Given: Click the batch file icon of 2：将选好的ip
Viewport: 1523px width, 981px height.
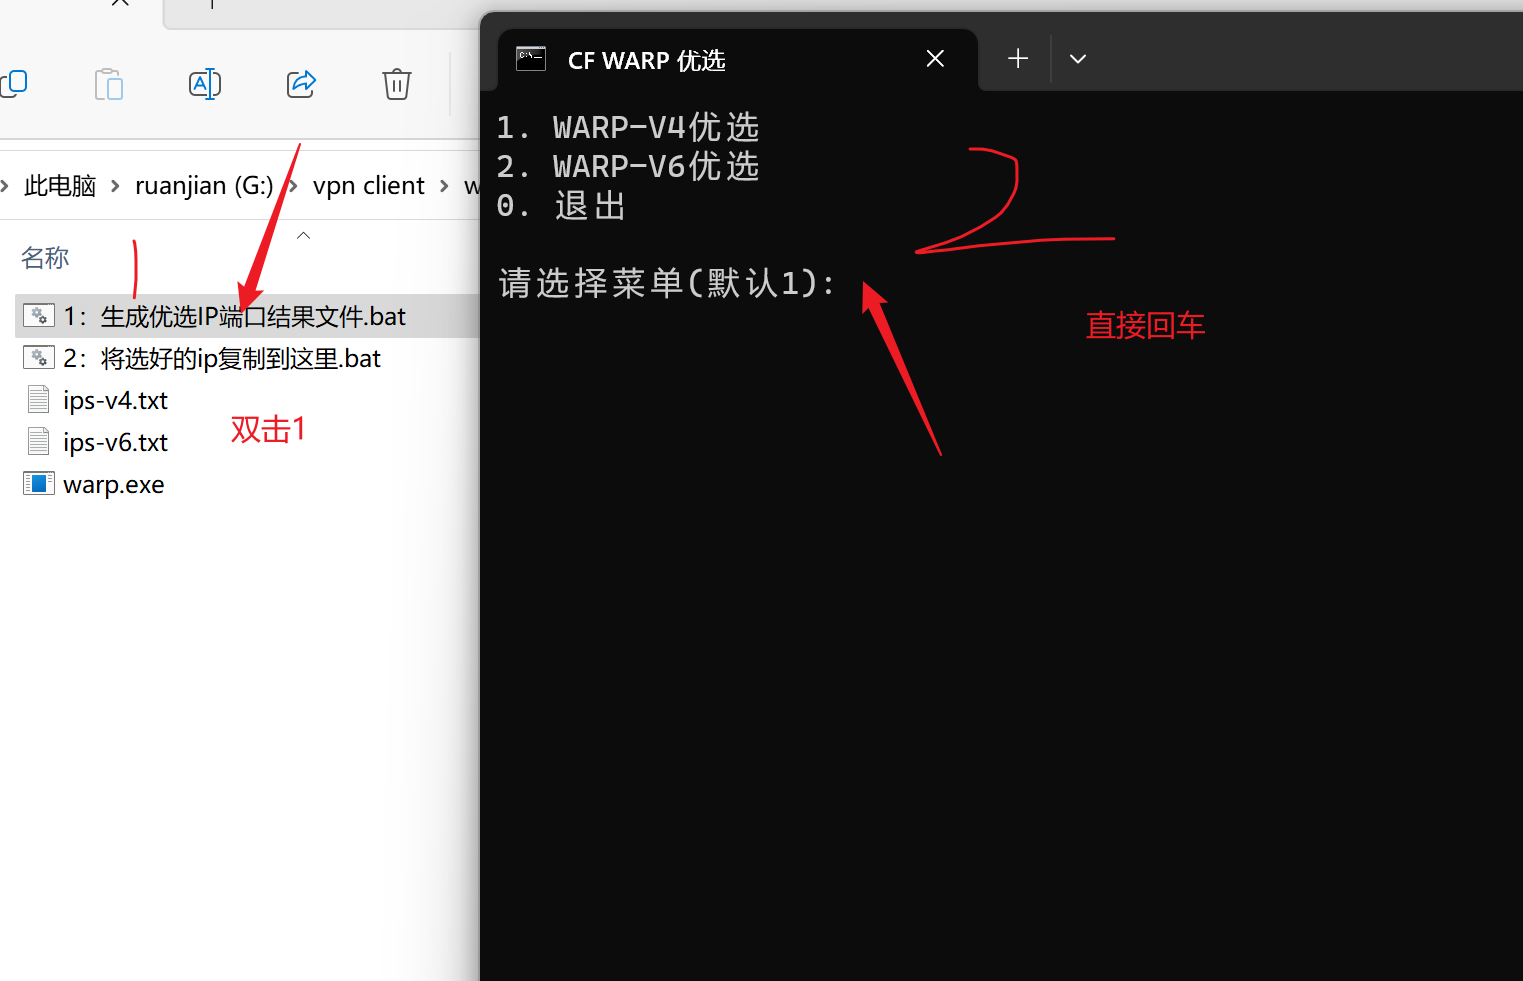Looking at the screenshot, I should click(39, 358).
